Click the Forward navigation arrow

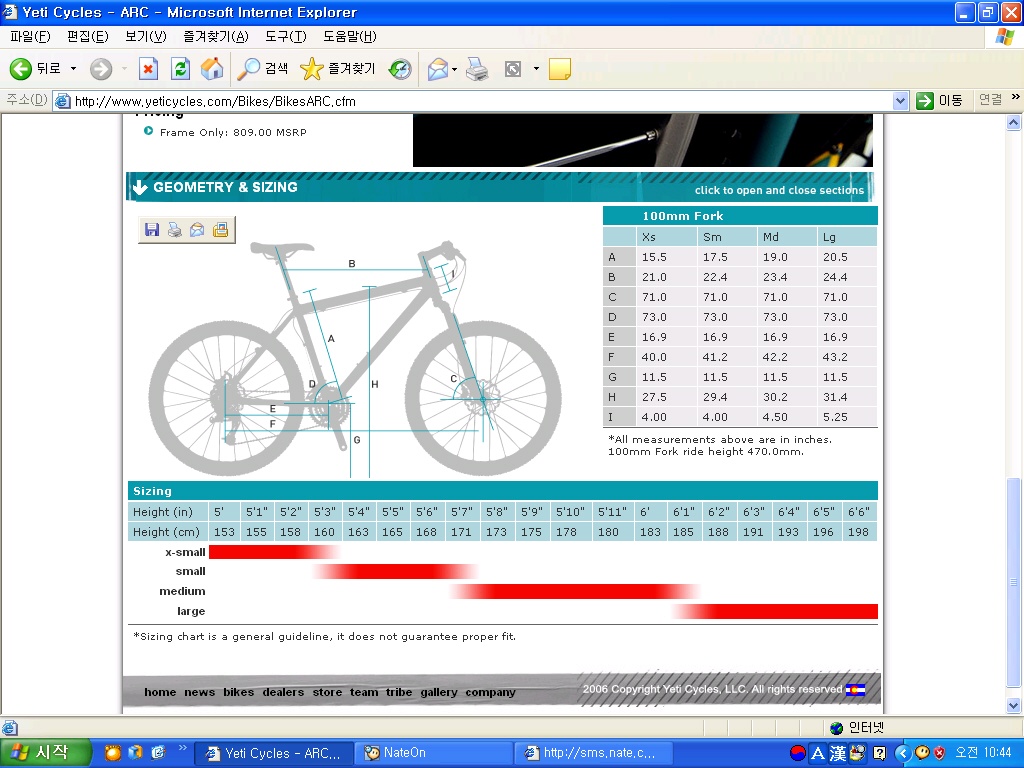101,69
